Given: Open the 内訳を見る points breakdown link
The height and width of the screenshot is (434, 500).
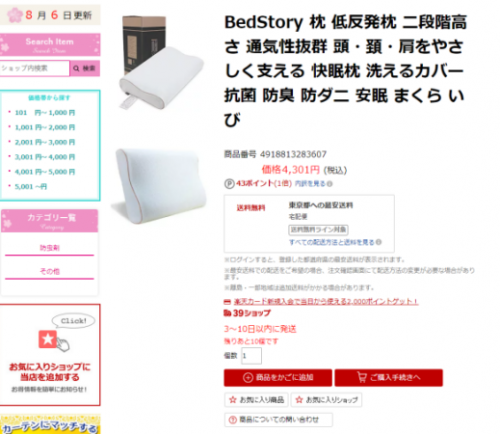Looking at the screenshot, I should (x=310, y=184).
